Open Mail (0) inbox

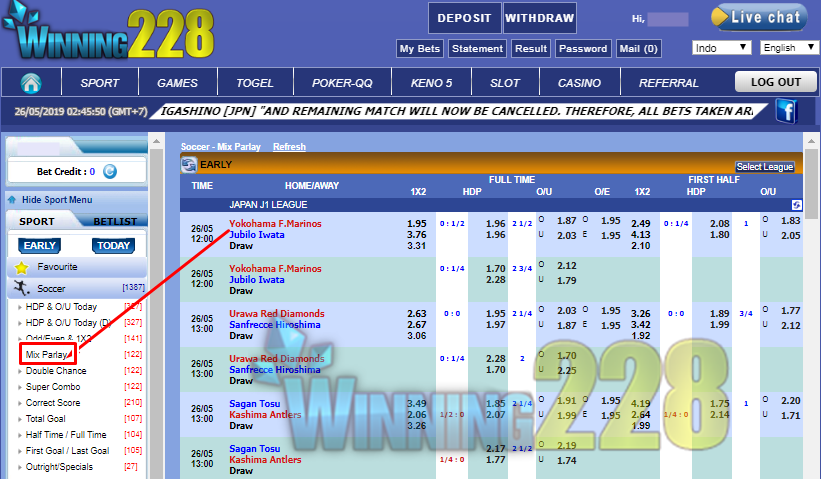(x=638, y=49)
